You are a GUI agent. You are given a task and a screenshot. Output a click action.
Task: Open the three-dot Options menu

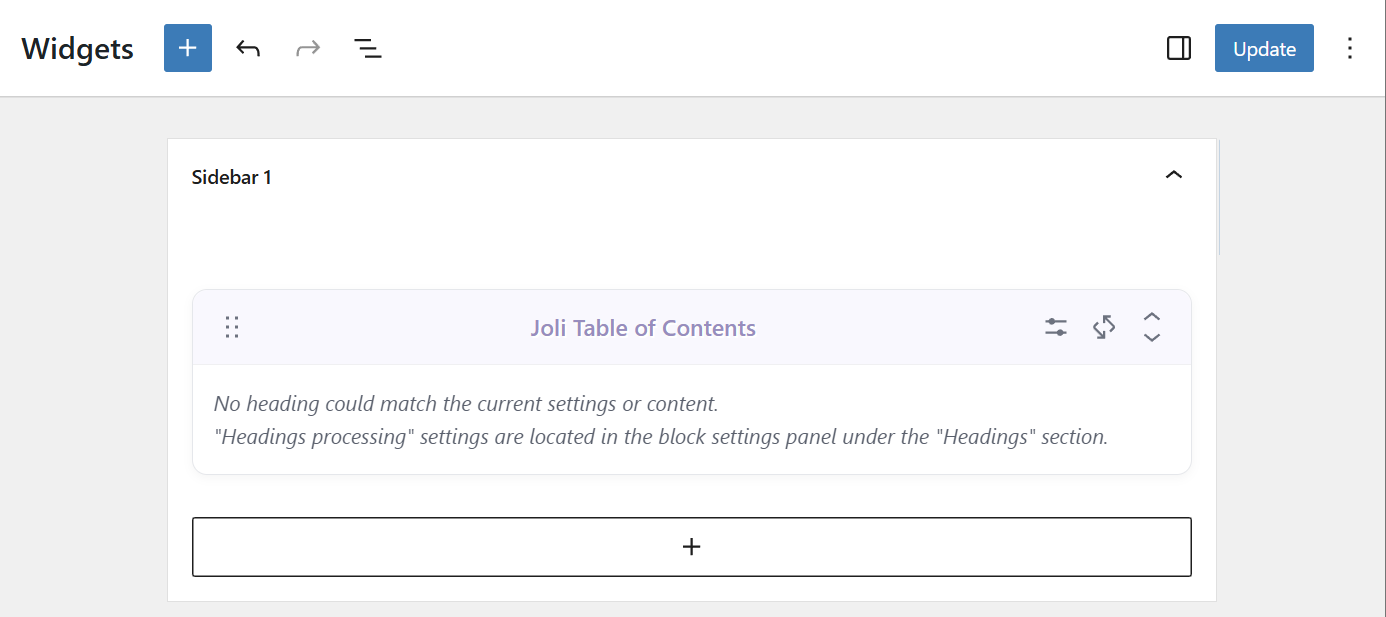click(1350, 48)
